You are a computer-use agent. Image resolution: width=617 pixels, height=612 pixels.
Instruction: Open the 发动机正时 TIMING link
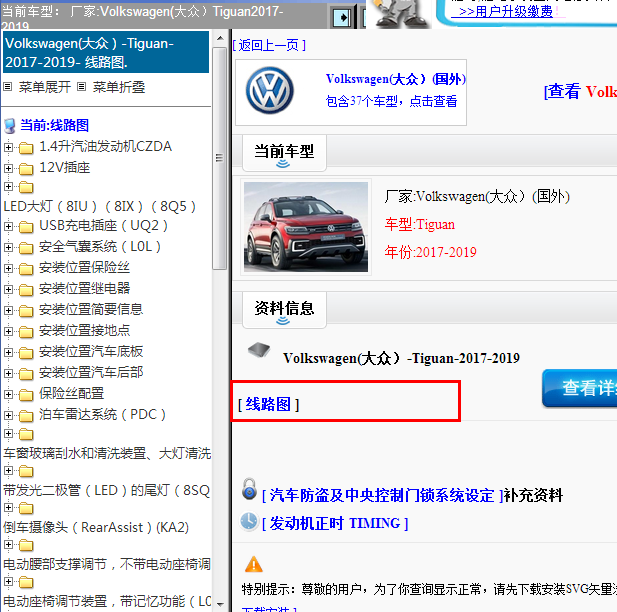point(335,523)
